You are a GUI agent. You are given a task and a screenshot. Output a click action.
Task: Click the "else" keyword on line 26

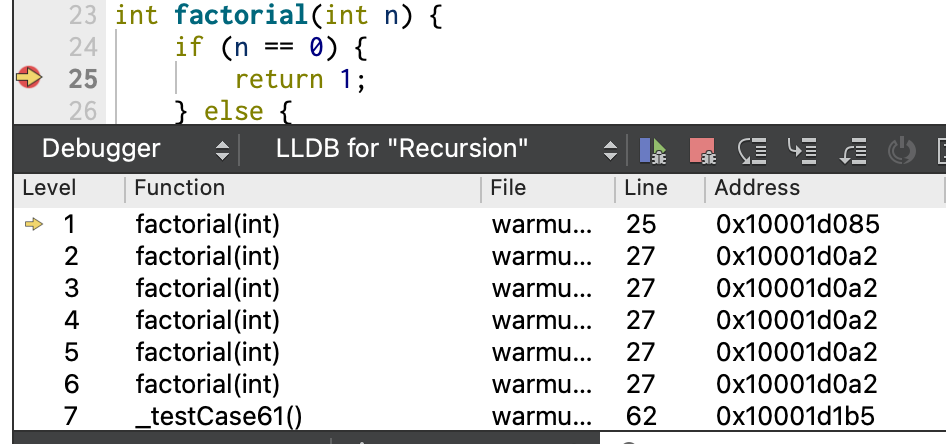(233, 112)
